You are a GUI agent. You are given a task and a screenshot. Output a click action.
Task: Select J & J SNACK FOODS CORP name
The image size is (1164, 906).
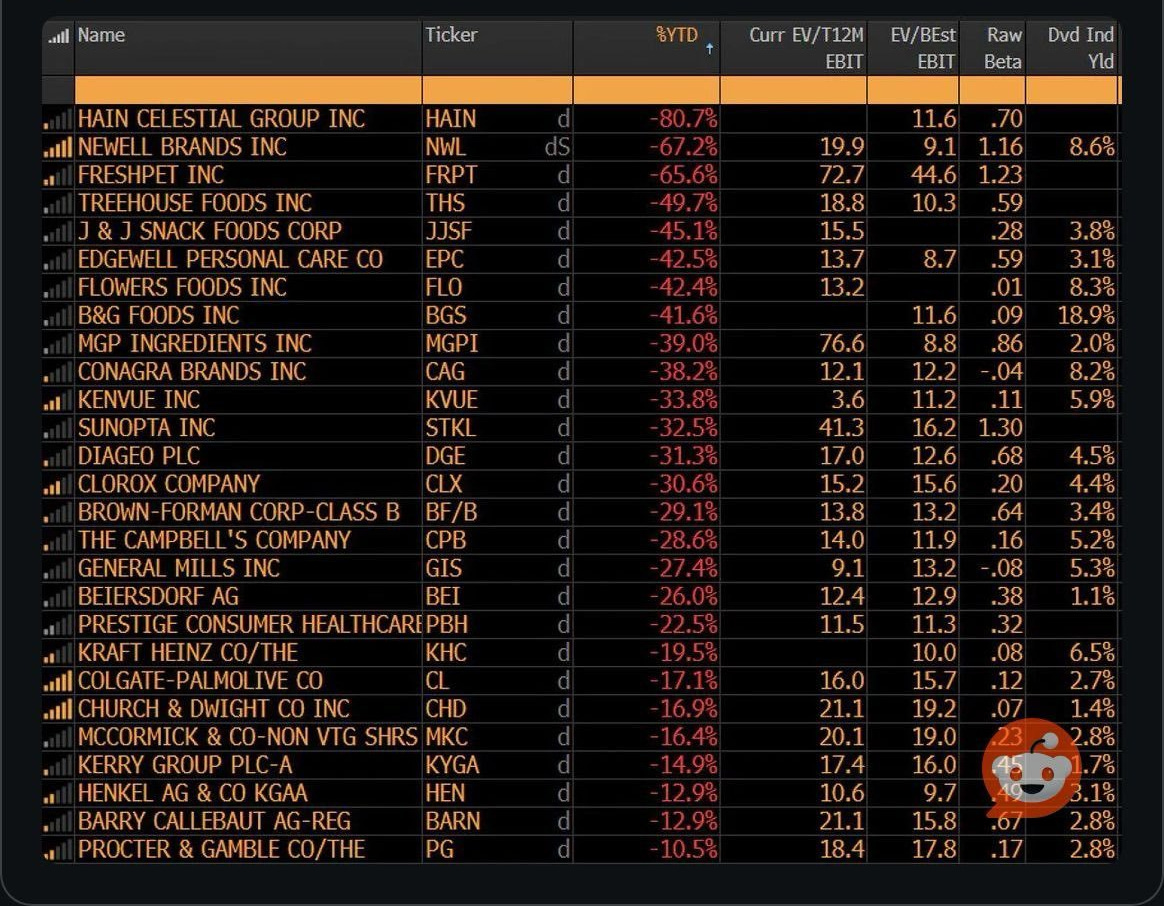209,232
